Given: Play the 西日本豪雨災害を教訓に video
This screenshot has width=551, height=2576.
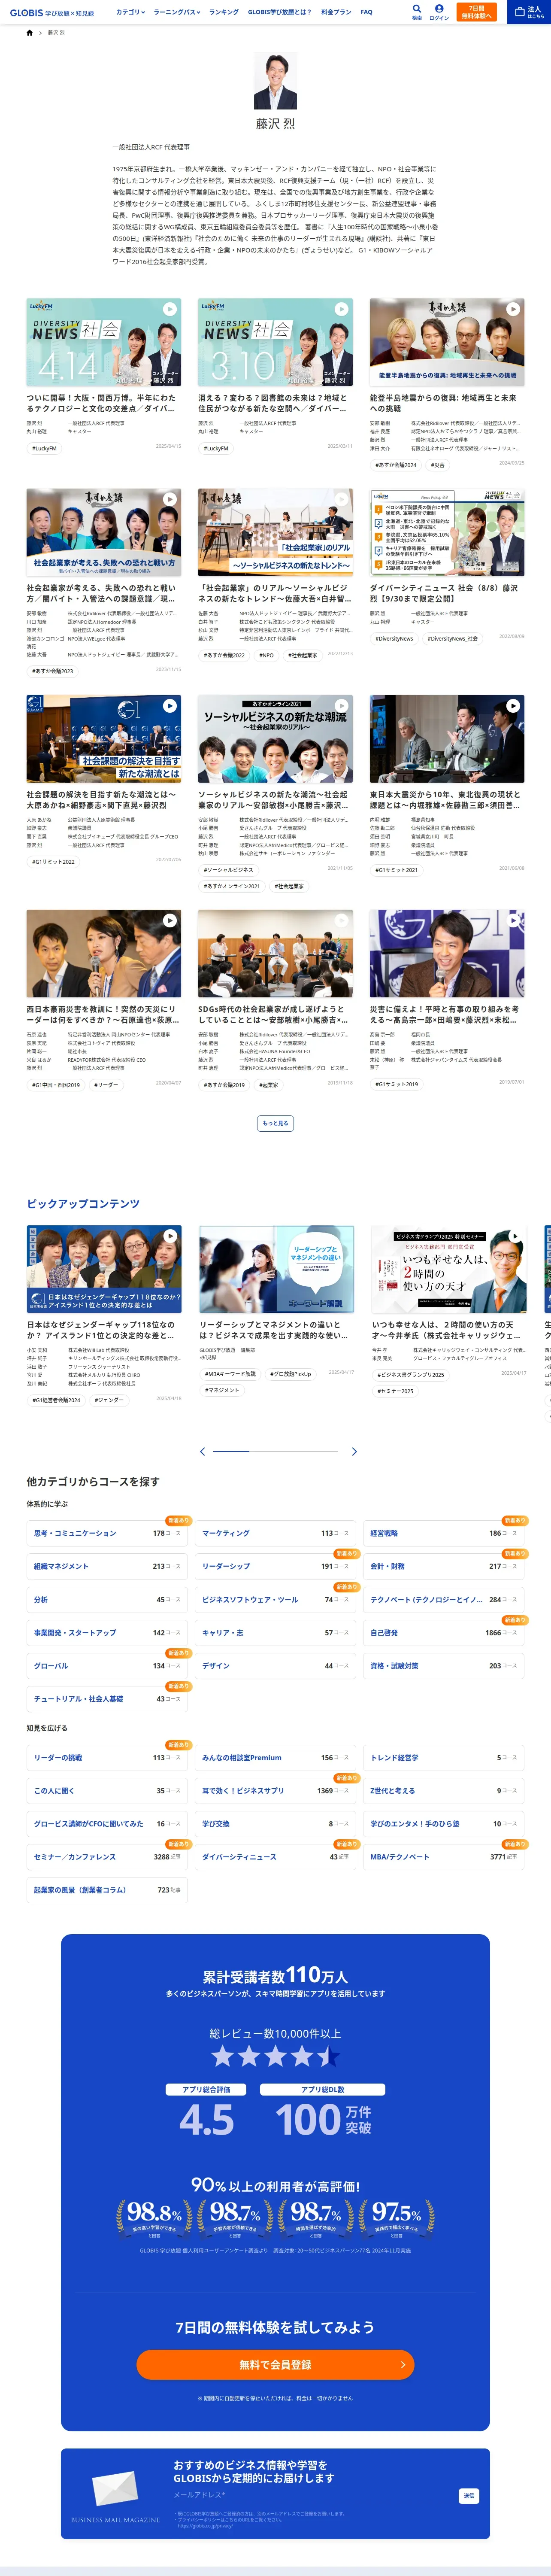Looking at the screenshot, I should pos(170,920).
